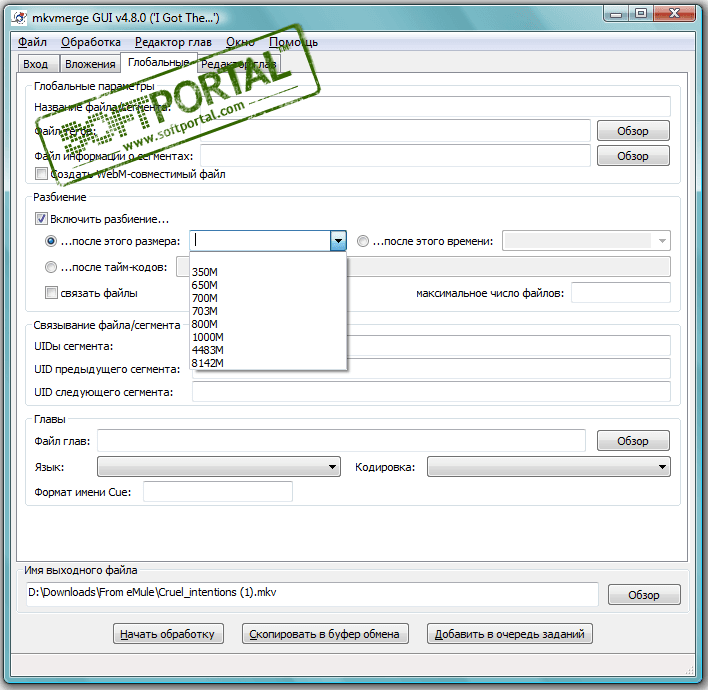Pick 8142M in the size list
This screenshot has height=690, width=708.
(x=268, y=363)
